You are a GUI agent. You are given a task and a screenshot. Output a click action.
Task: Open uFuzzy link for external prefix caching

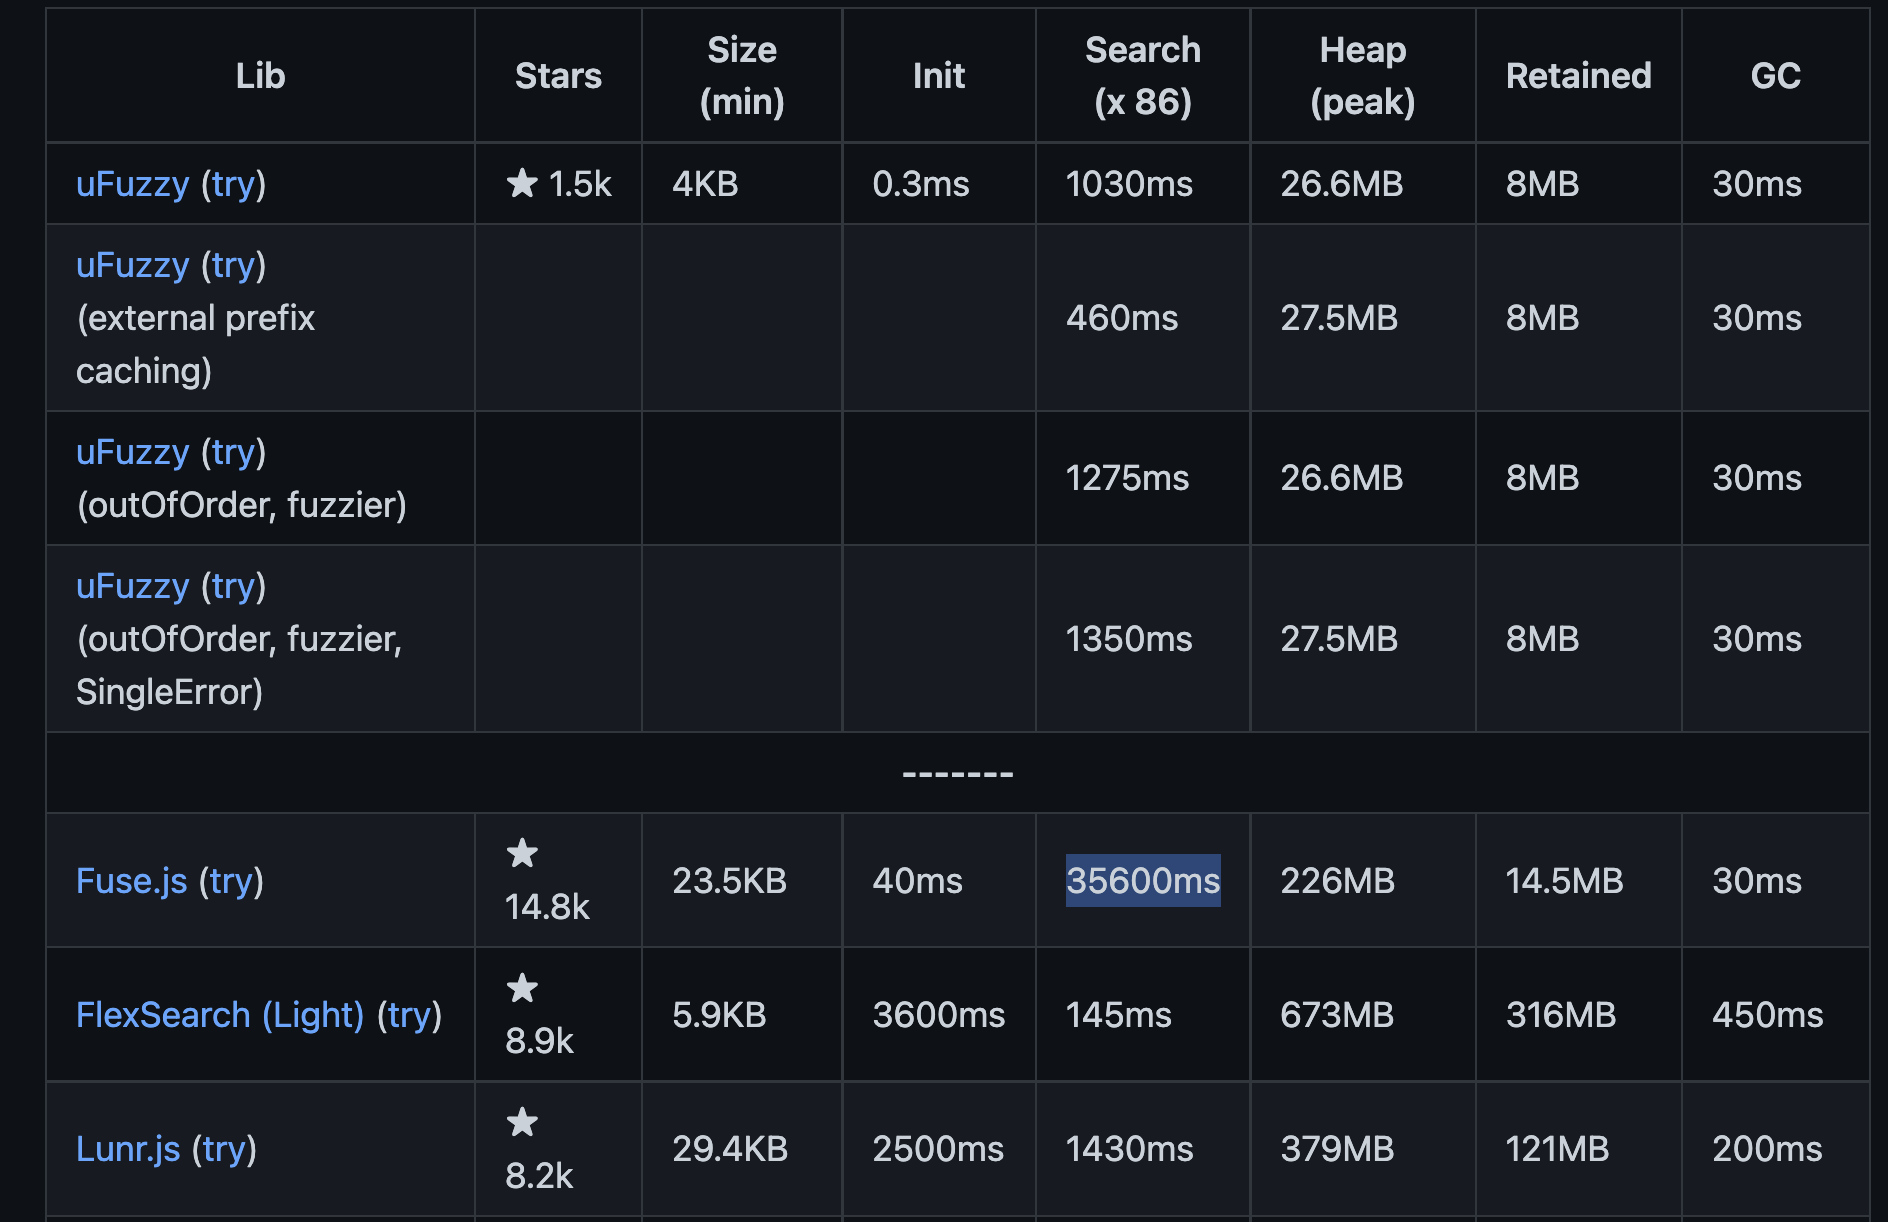coord(133,265)
